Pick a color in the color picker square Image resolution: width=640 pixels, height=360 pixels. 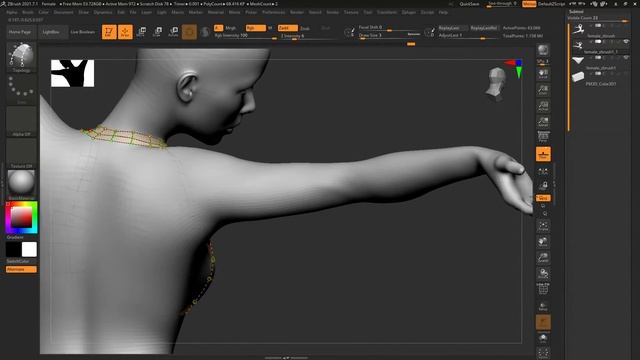pyautogui.click(x=21, y=217)
